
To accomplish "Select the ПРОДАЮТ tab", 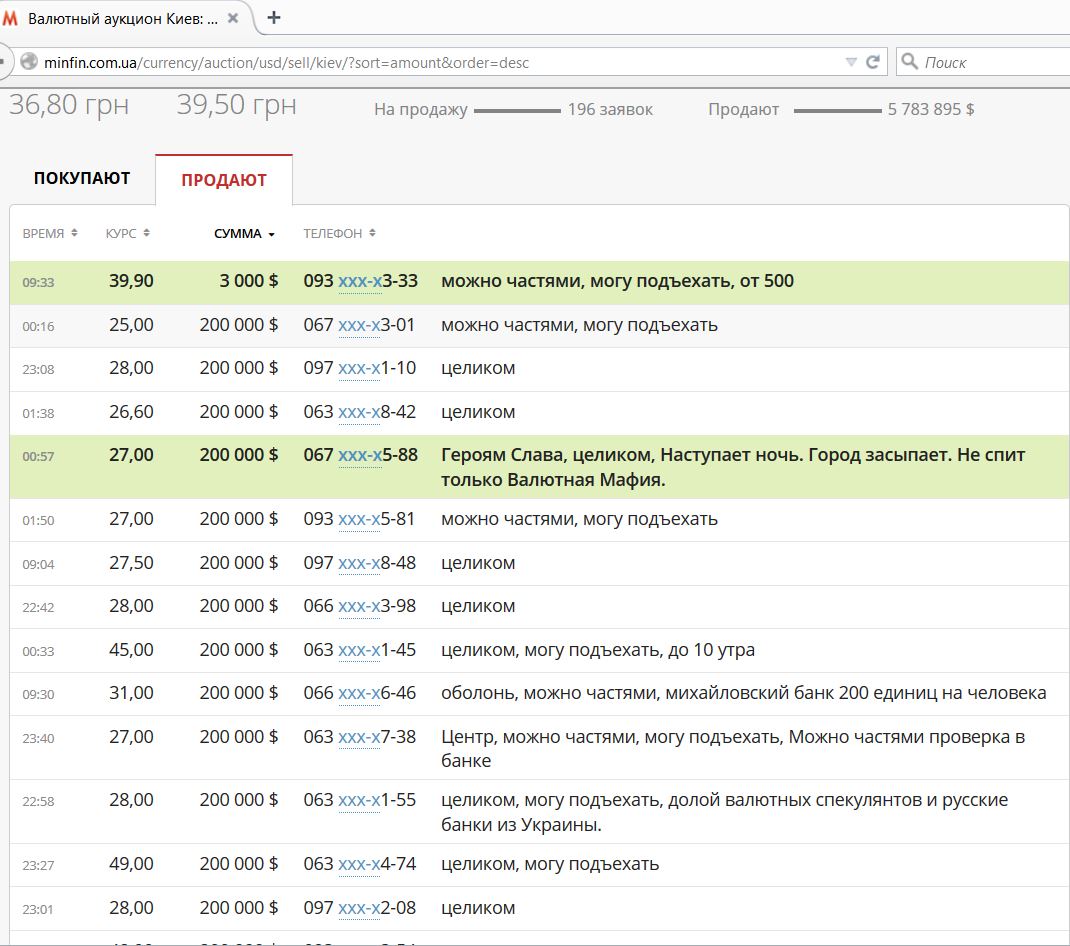I will (x=224, y=180).
